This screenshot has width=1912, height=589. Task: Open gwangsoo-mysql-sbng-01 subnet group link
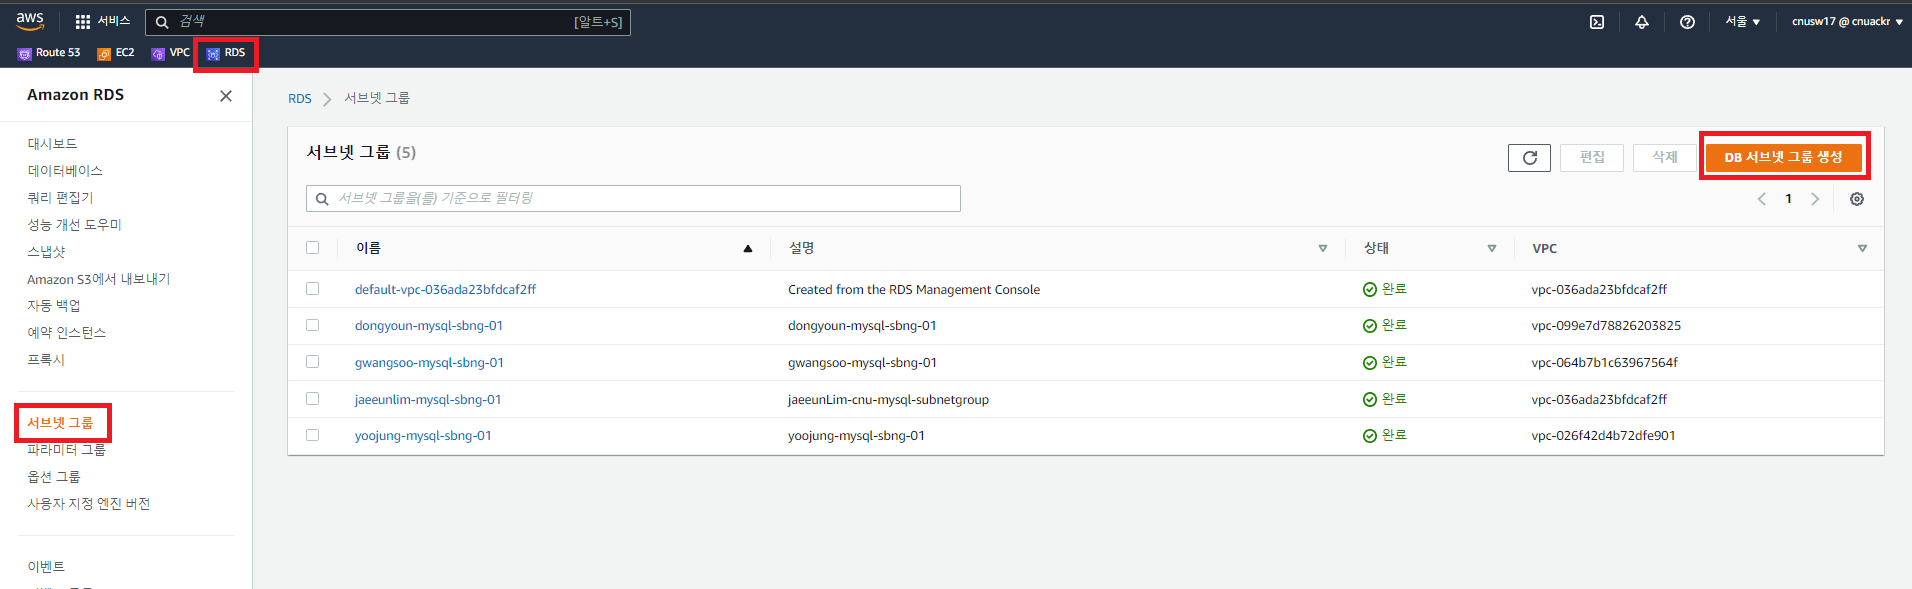click(429, 362)
